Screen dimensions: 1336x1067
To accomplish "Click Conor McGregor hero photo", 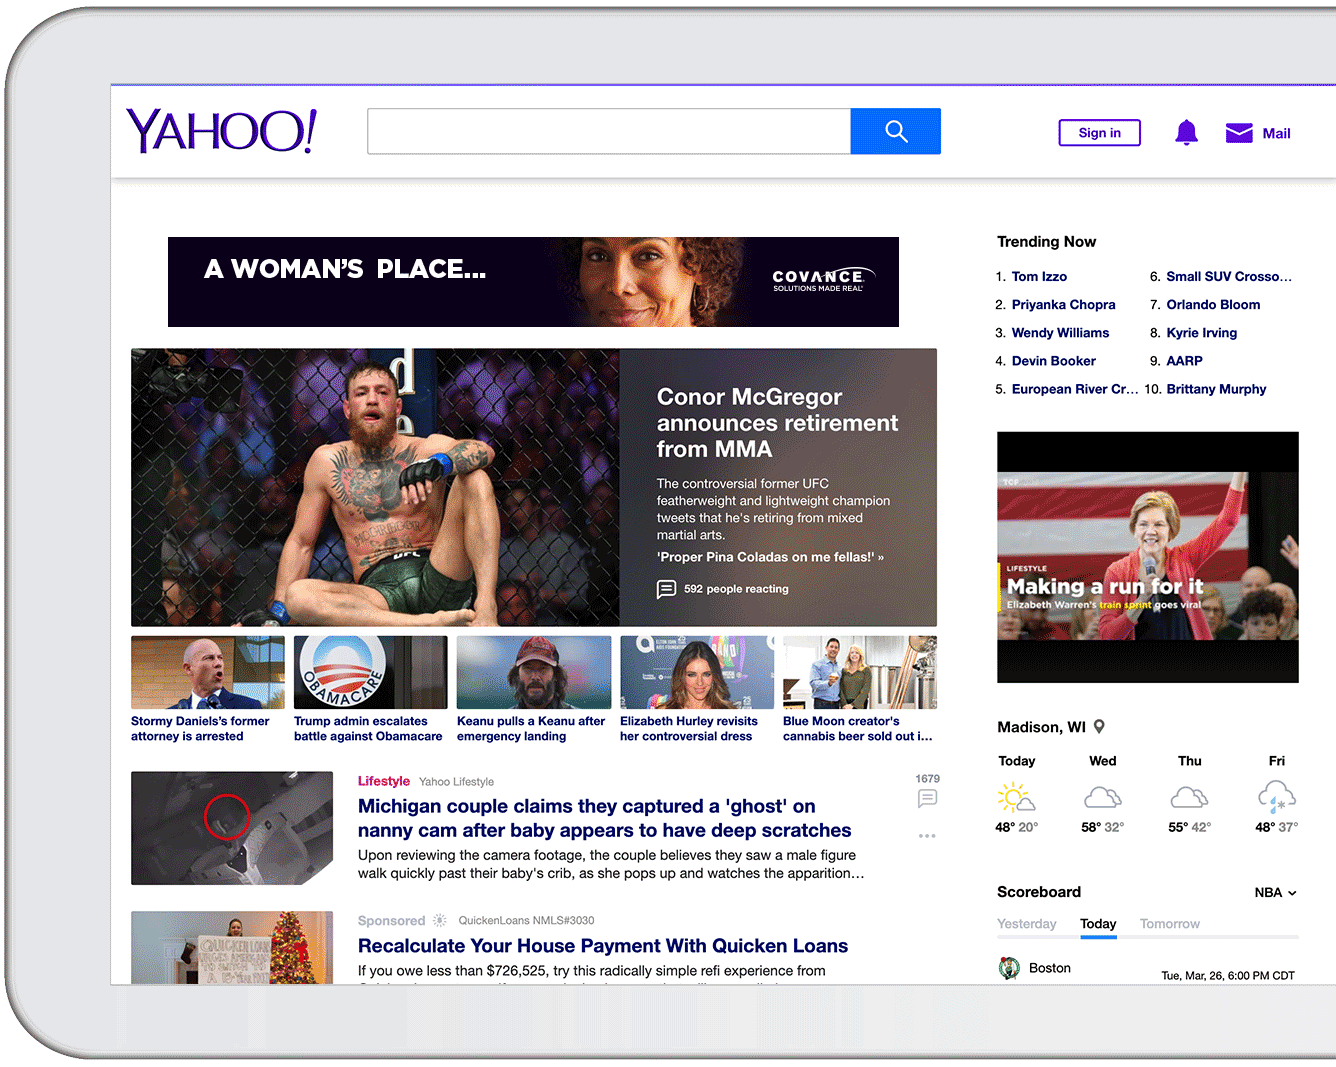I will (x=375, y=487).
